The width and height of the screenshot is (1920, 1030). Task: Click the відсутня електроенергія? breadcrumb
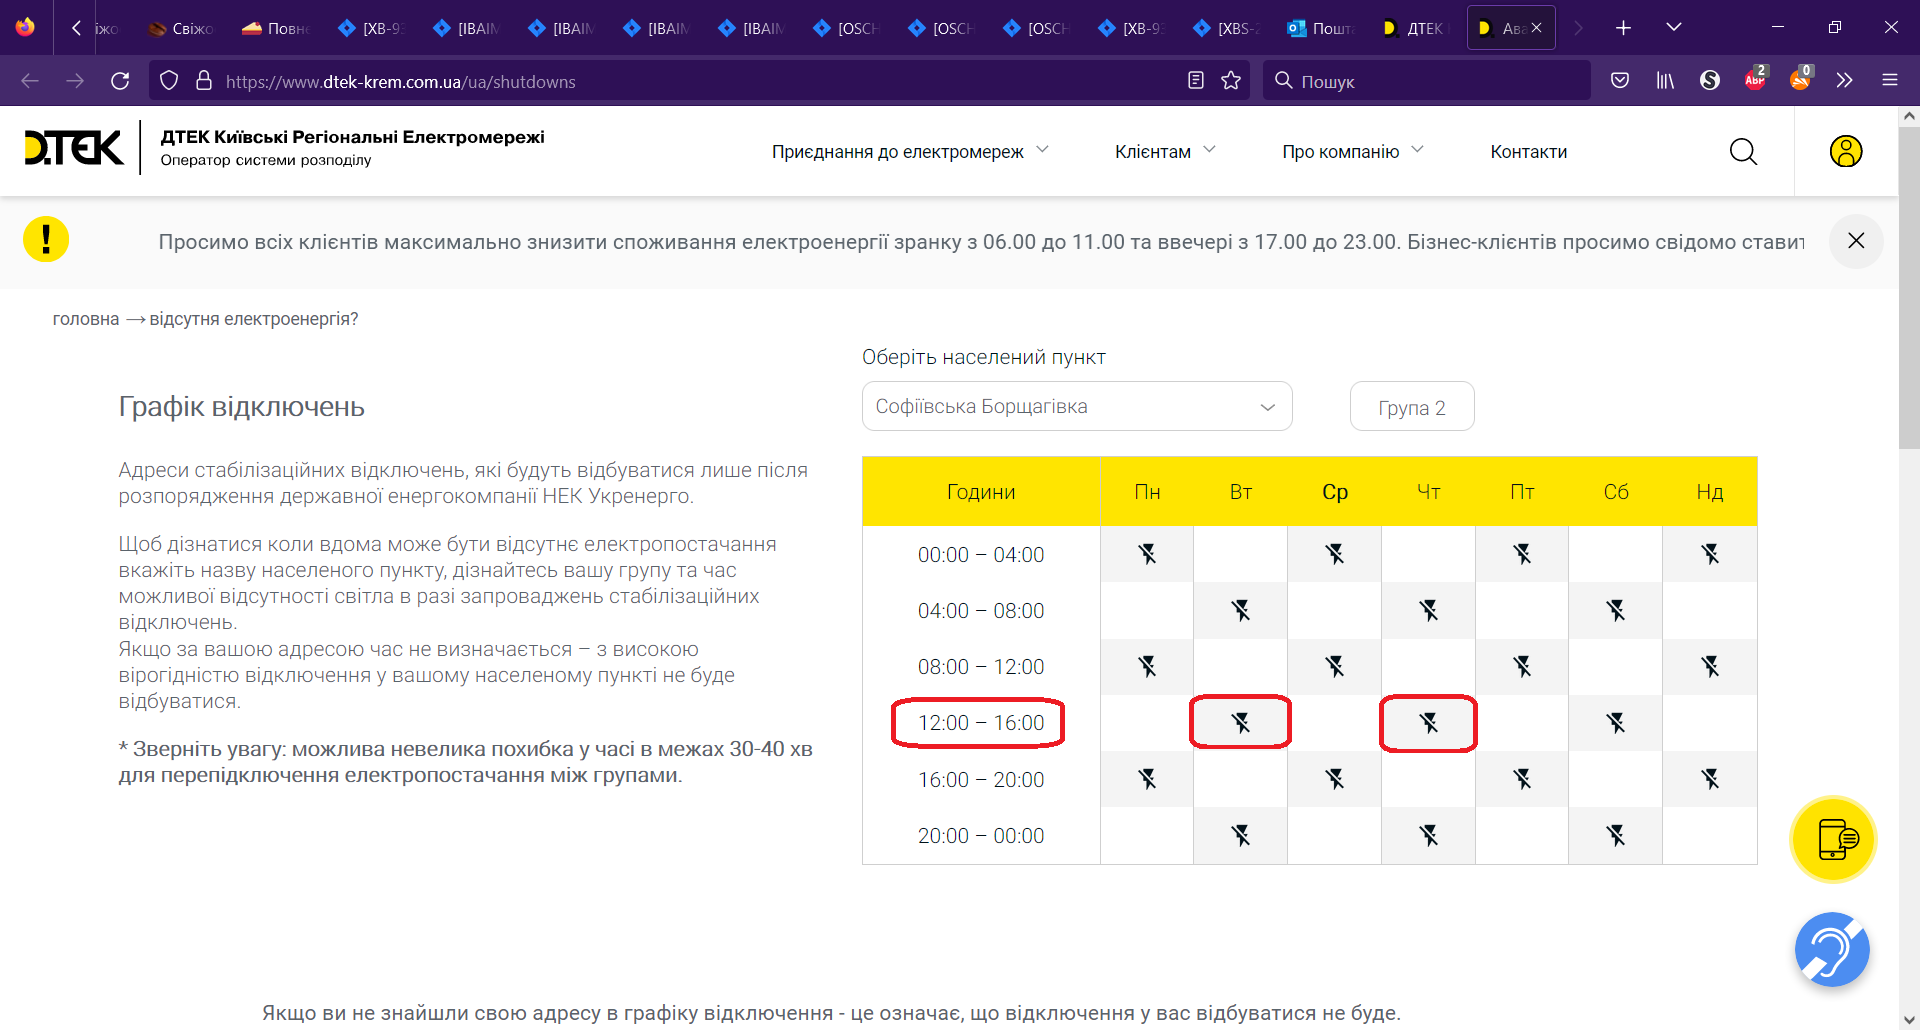[x=254, y=319]
